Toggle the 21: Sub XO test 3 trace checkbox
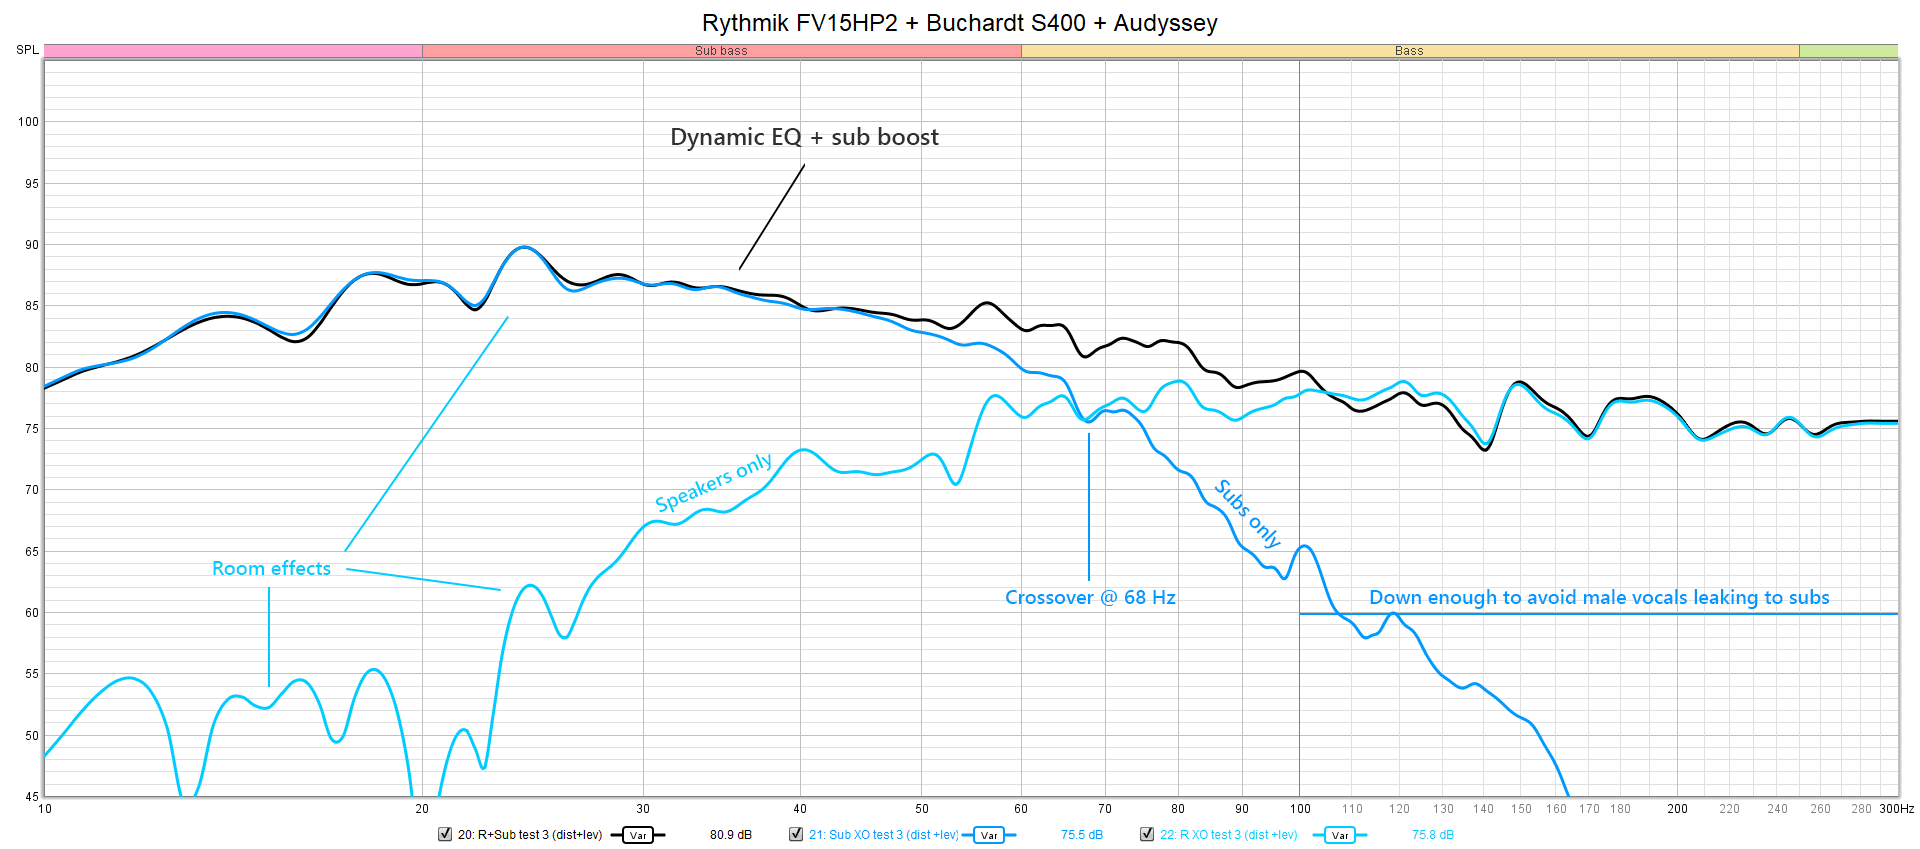Screen dimensions: 1920x849 click(796, 834)
